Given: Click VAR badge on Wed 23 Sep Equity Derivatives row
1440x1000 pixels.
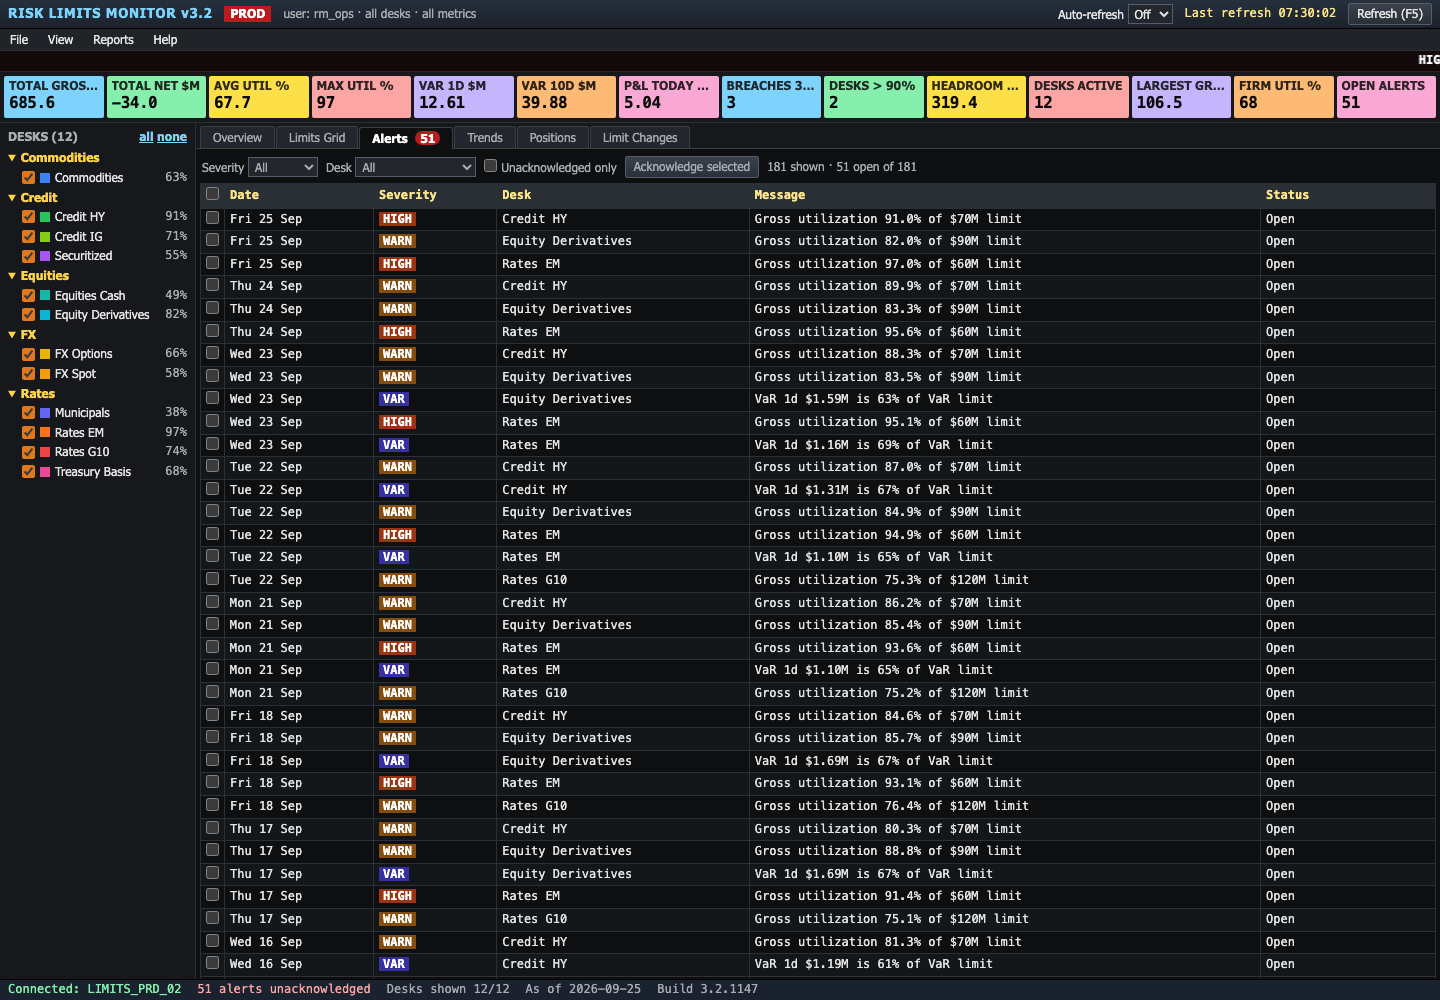Looking at the screenshot, I should point(394,399).
